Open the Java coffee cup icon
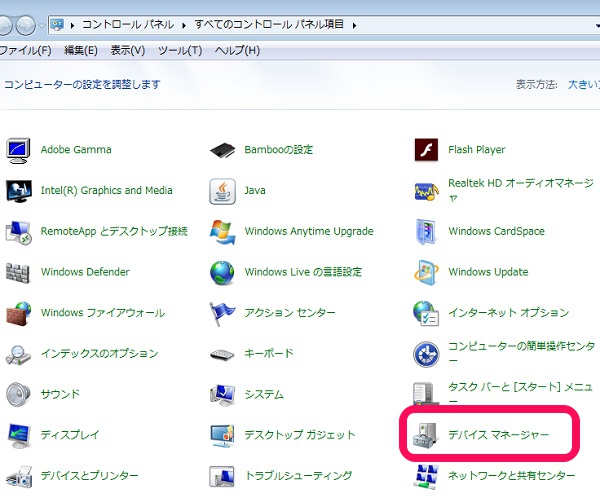The height and width of the screenshot is (498, 600). point(222,191)
